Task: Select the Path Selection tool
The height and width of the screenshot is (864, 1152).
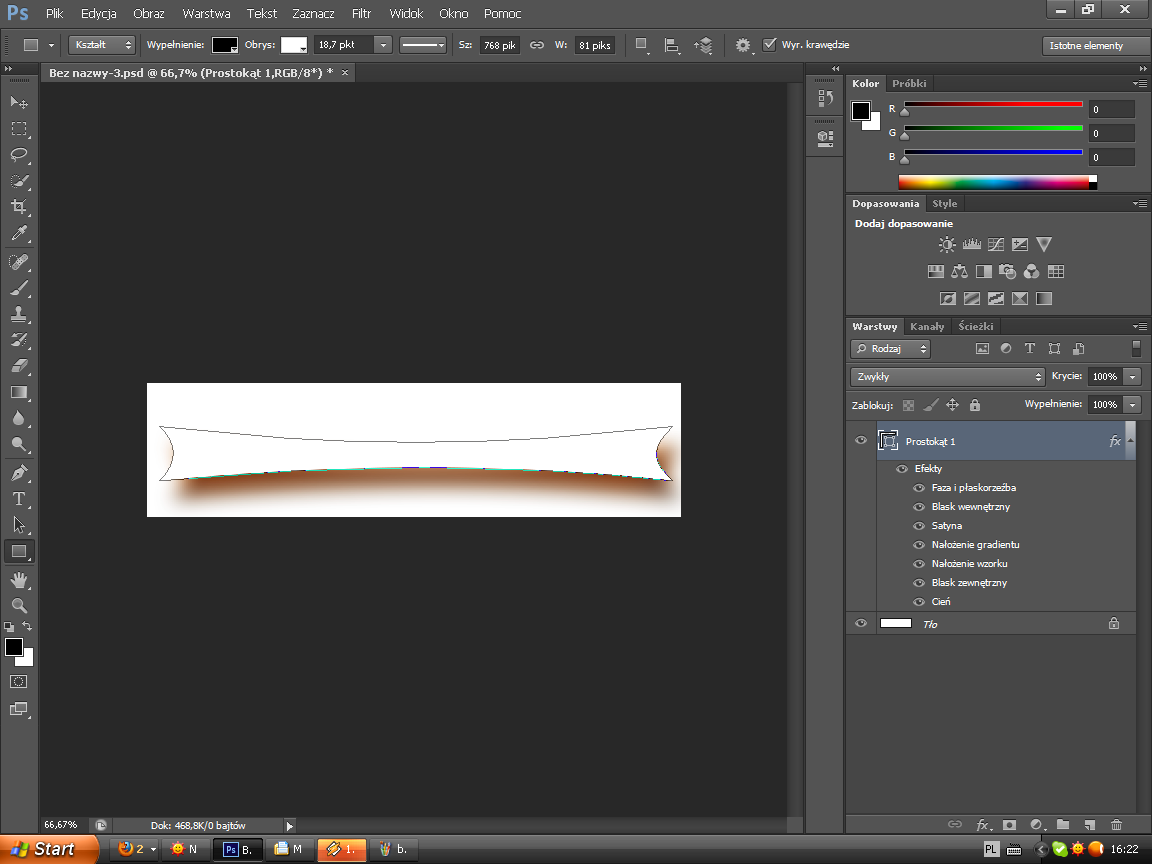Action: pos(19,525)
